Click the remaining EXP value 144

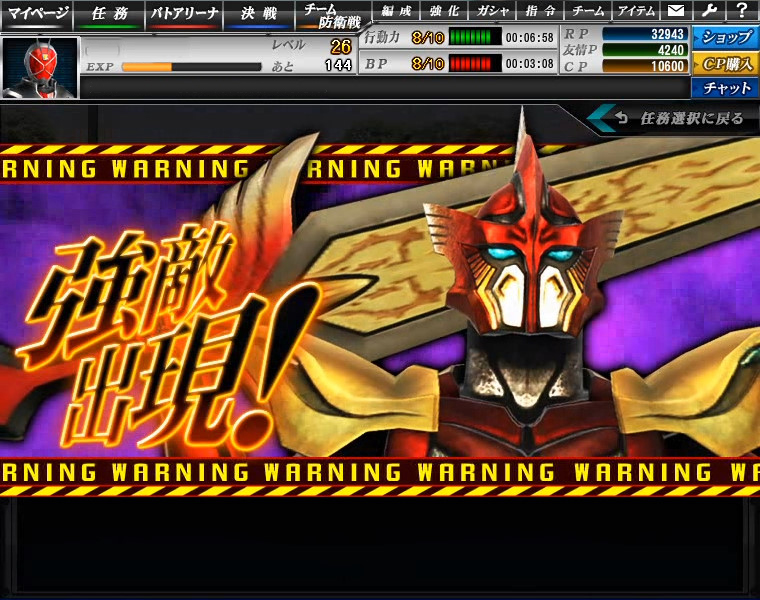(338, 65)
